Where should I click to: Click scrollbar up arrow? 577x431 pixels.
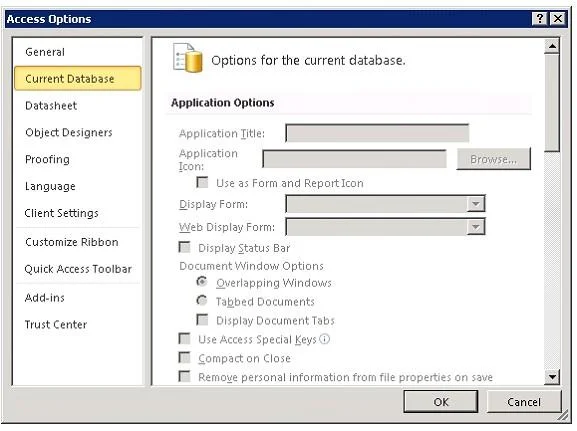coord(552,46)
